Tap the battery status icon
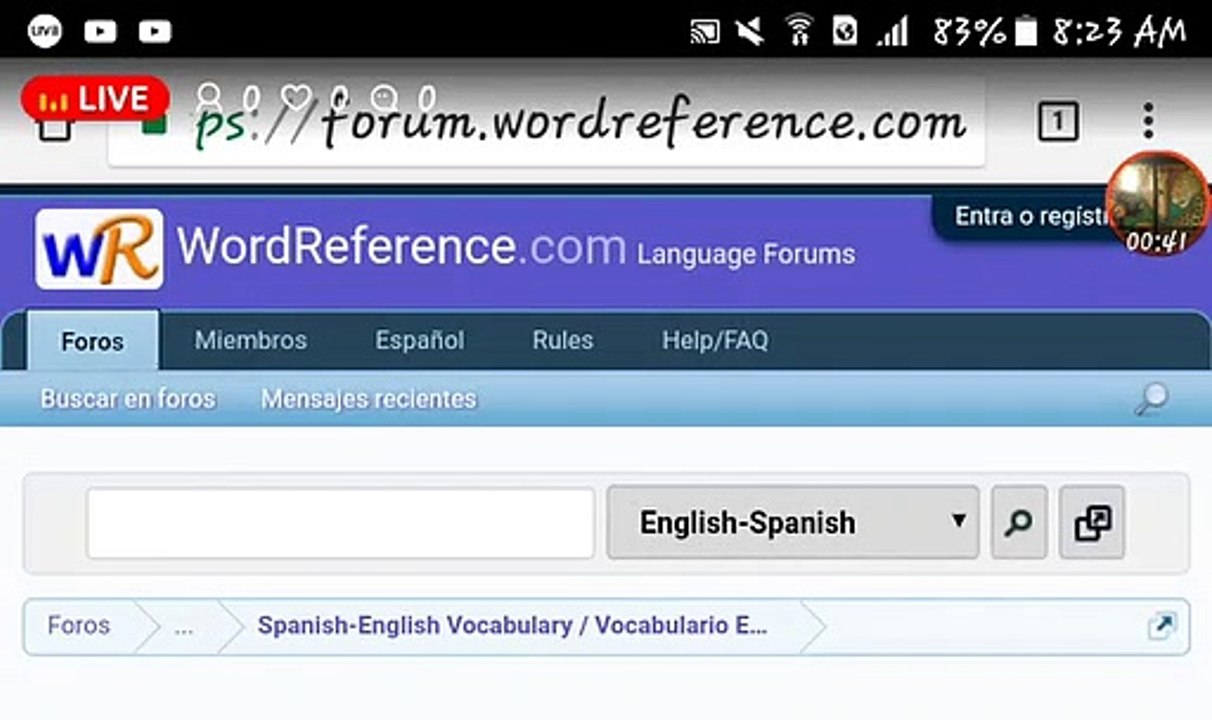The height and width of the screenshot is (720, 1212). point(1026,32)
